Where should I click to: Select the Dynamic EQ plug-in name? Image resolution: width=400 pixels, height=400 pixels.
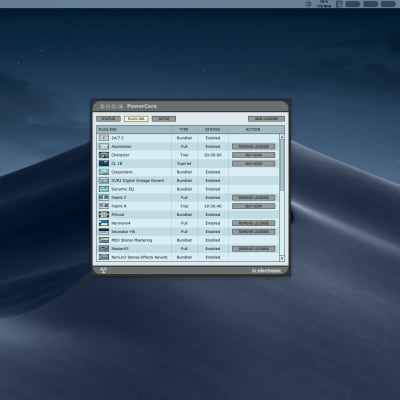pyautogui.click(x=122, y=189)
